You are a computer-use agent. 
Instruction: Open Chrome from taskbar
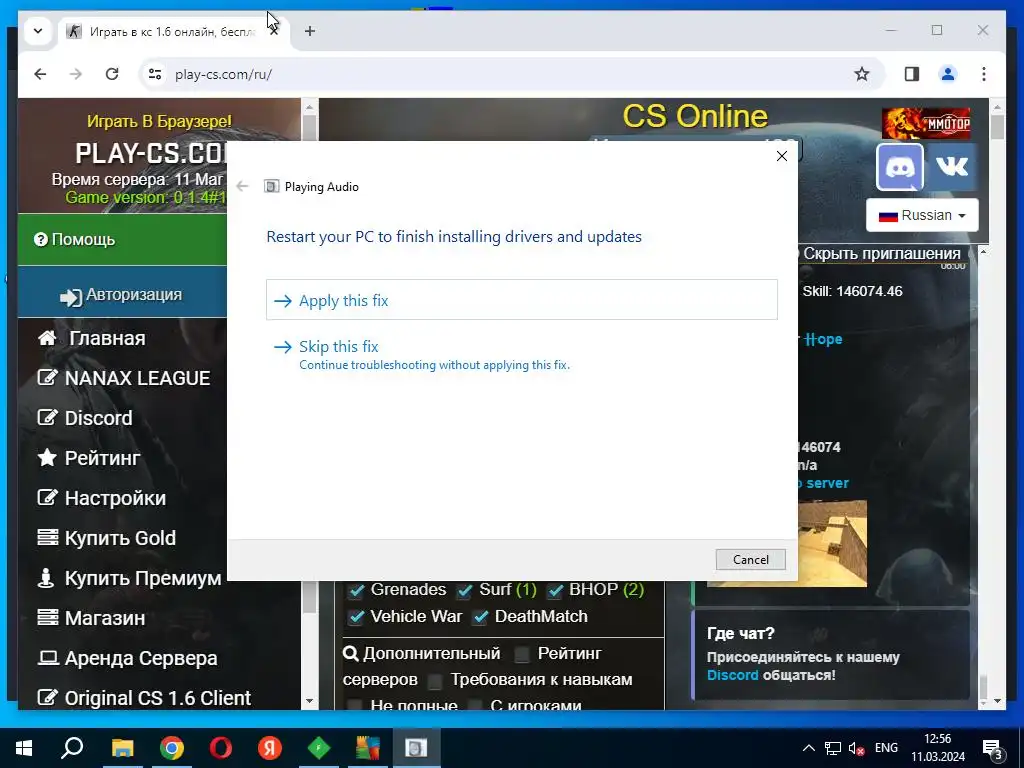pyautogui.click(x=172, y=748)
